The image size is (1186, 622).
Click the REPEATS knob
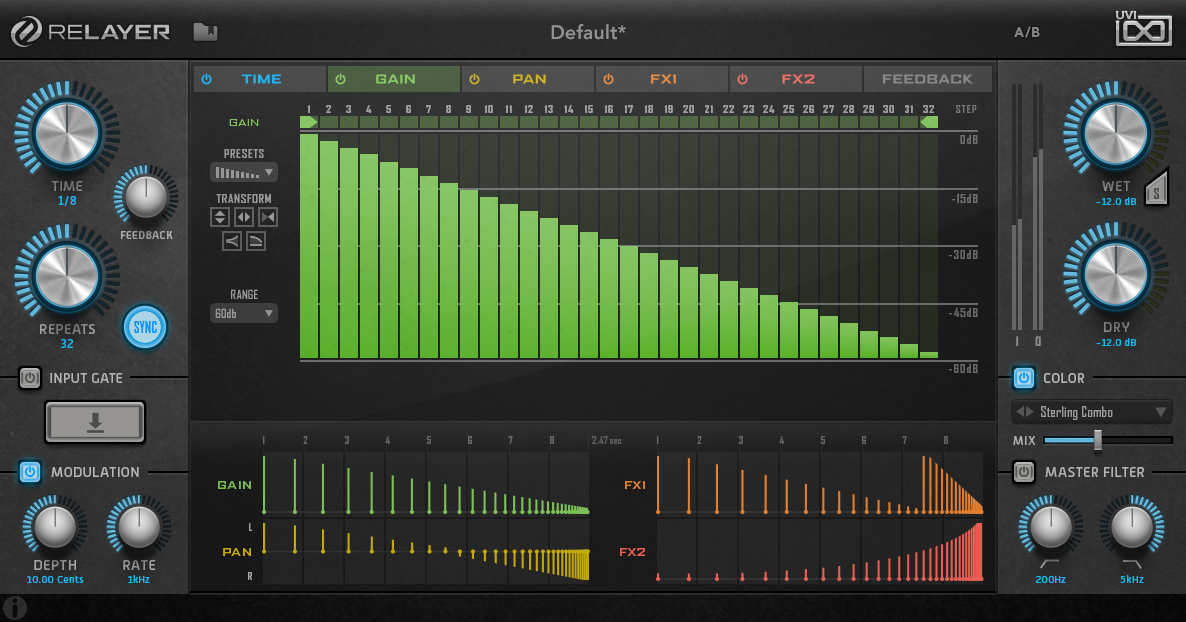pos(67,275)
